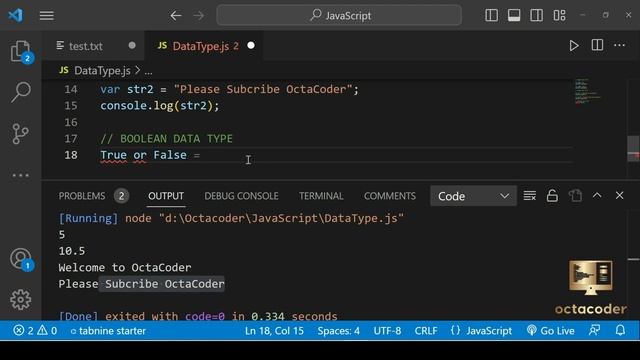The height and width of the screenshot is (360, 640).
Task: Open the Explorer view in activity bar
Action: click(x=20, y=51)
